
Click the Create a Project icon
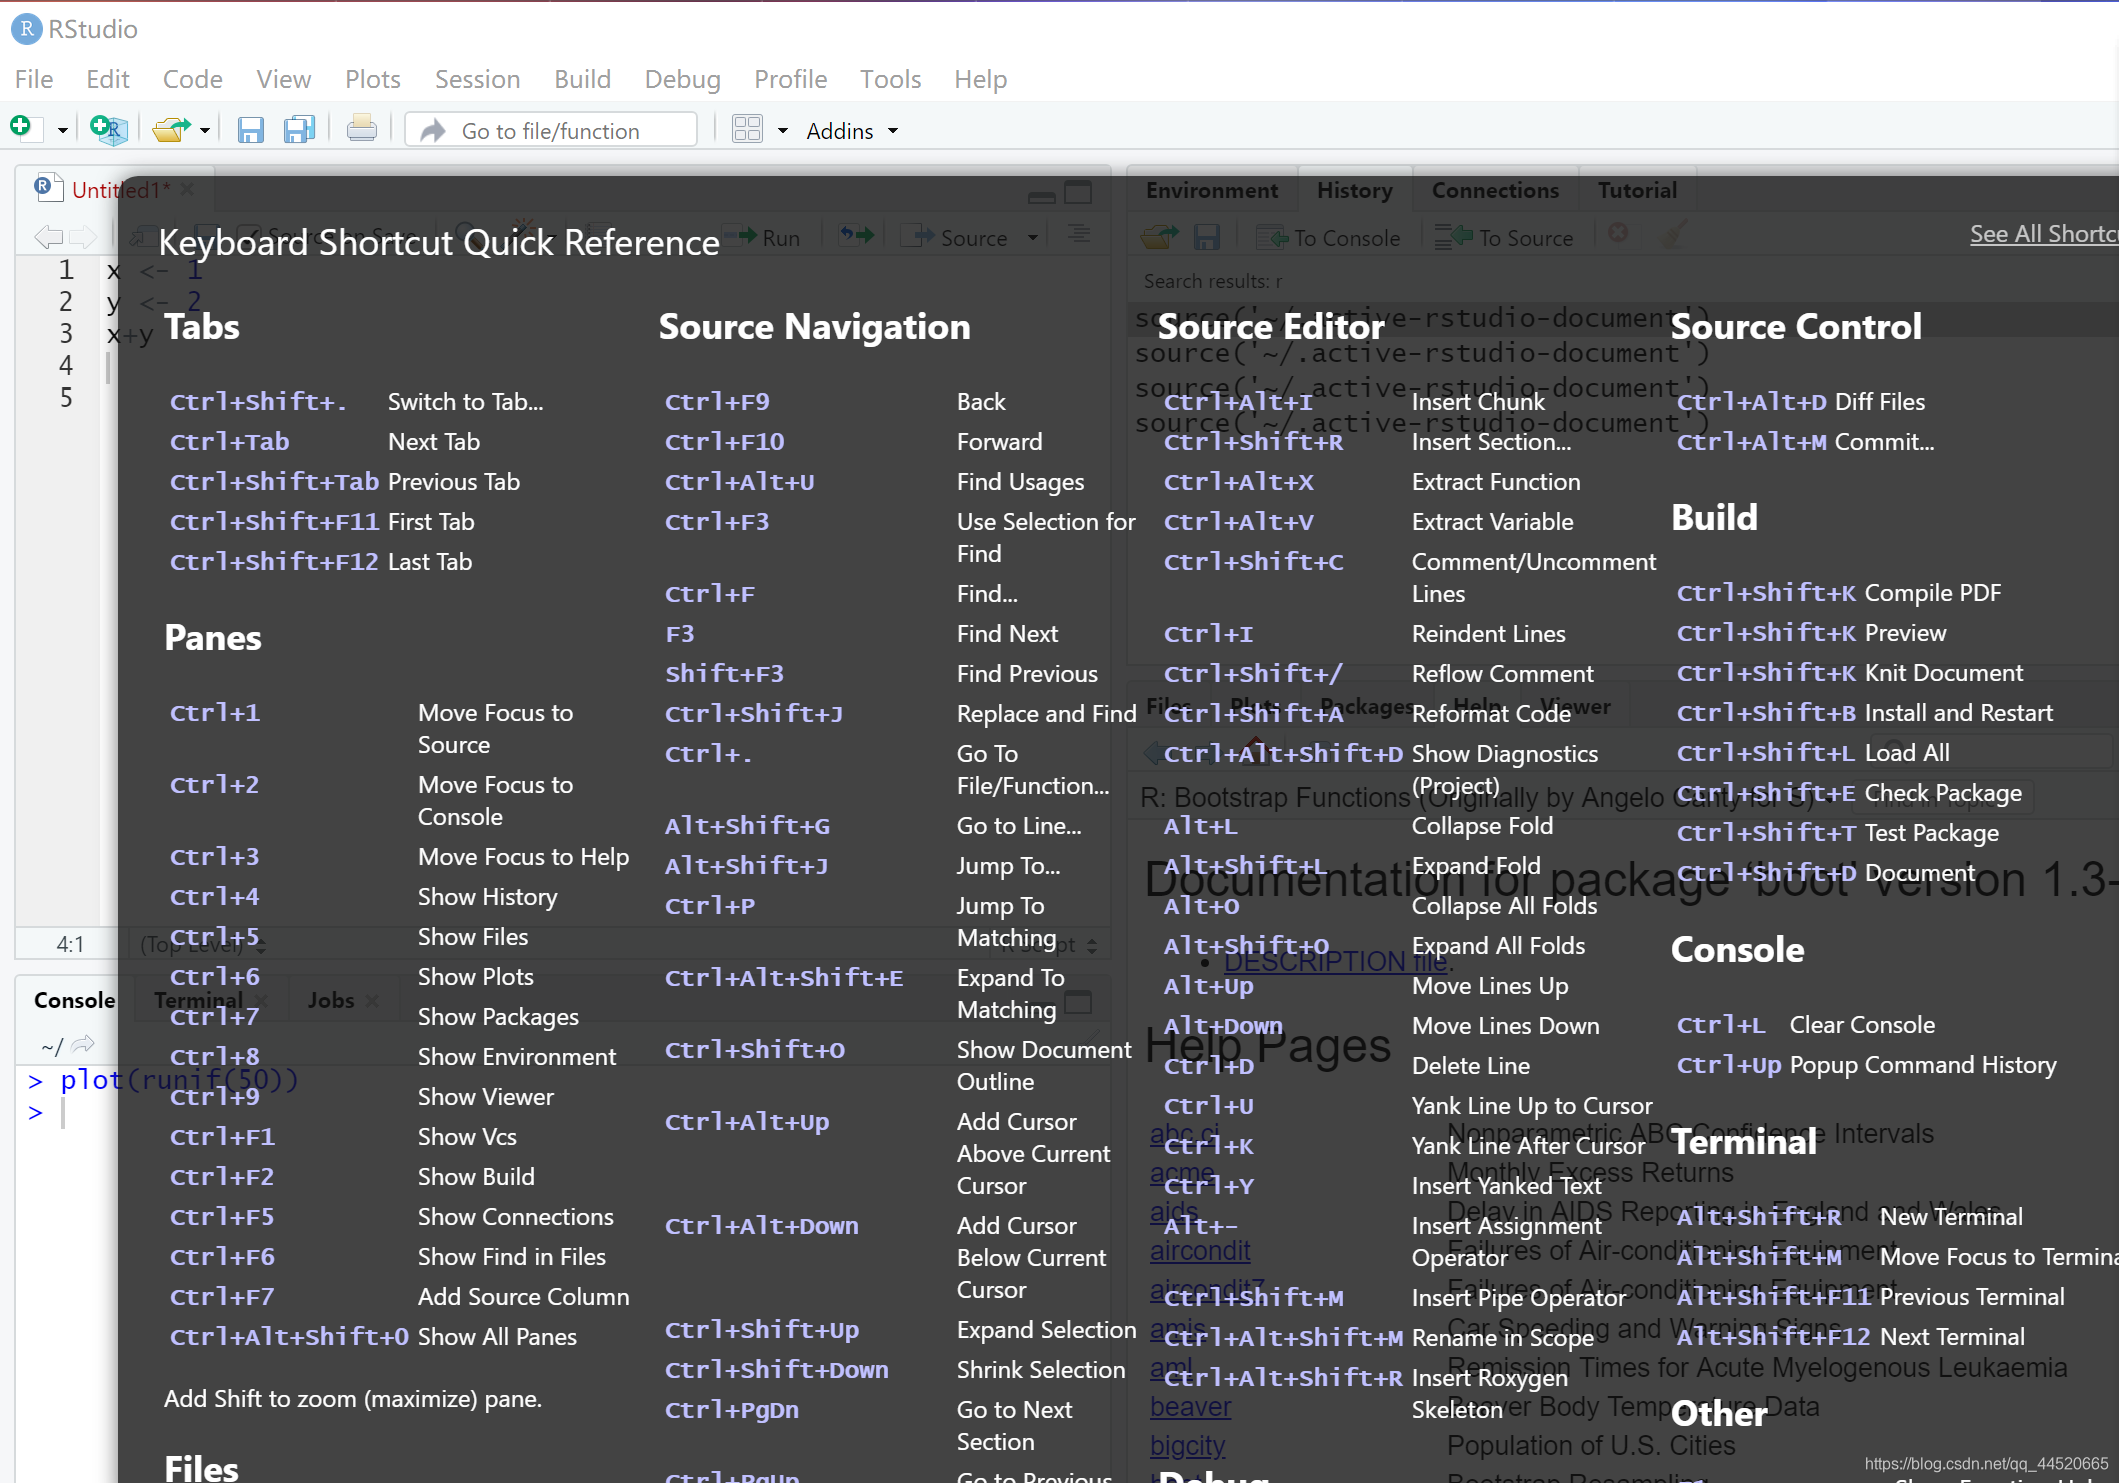coord(108,129)
